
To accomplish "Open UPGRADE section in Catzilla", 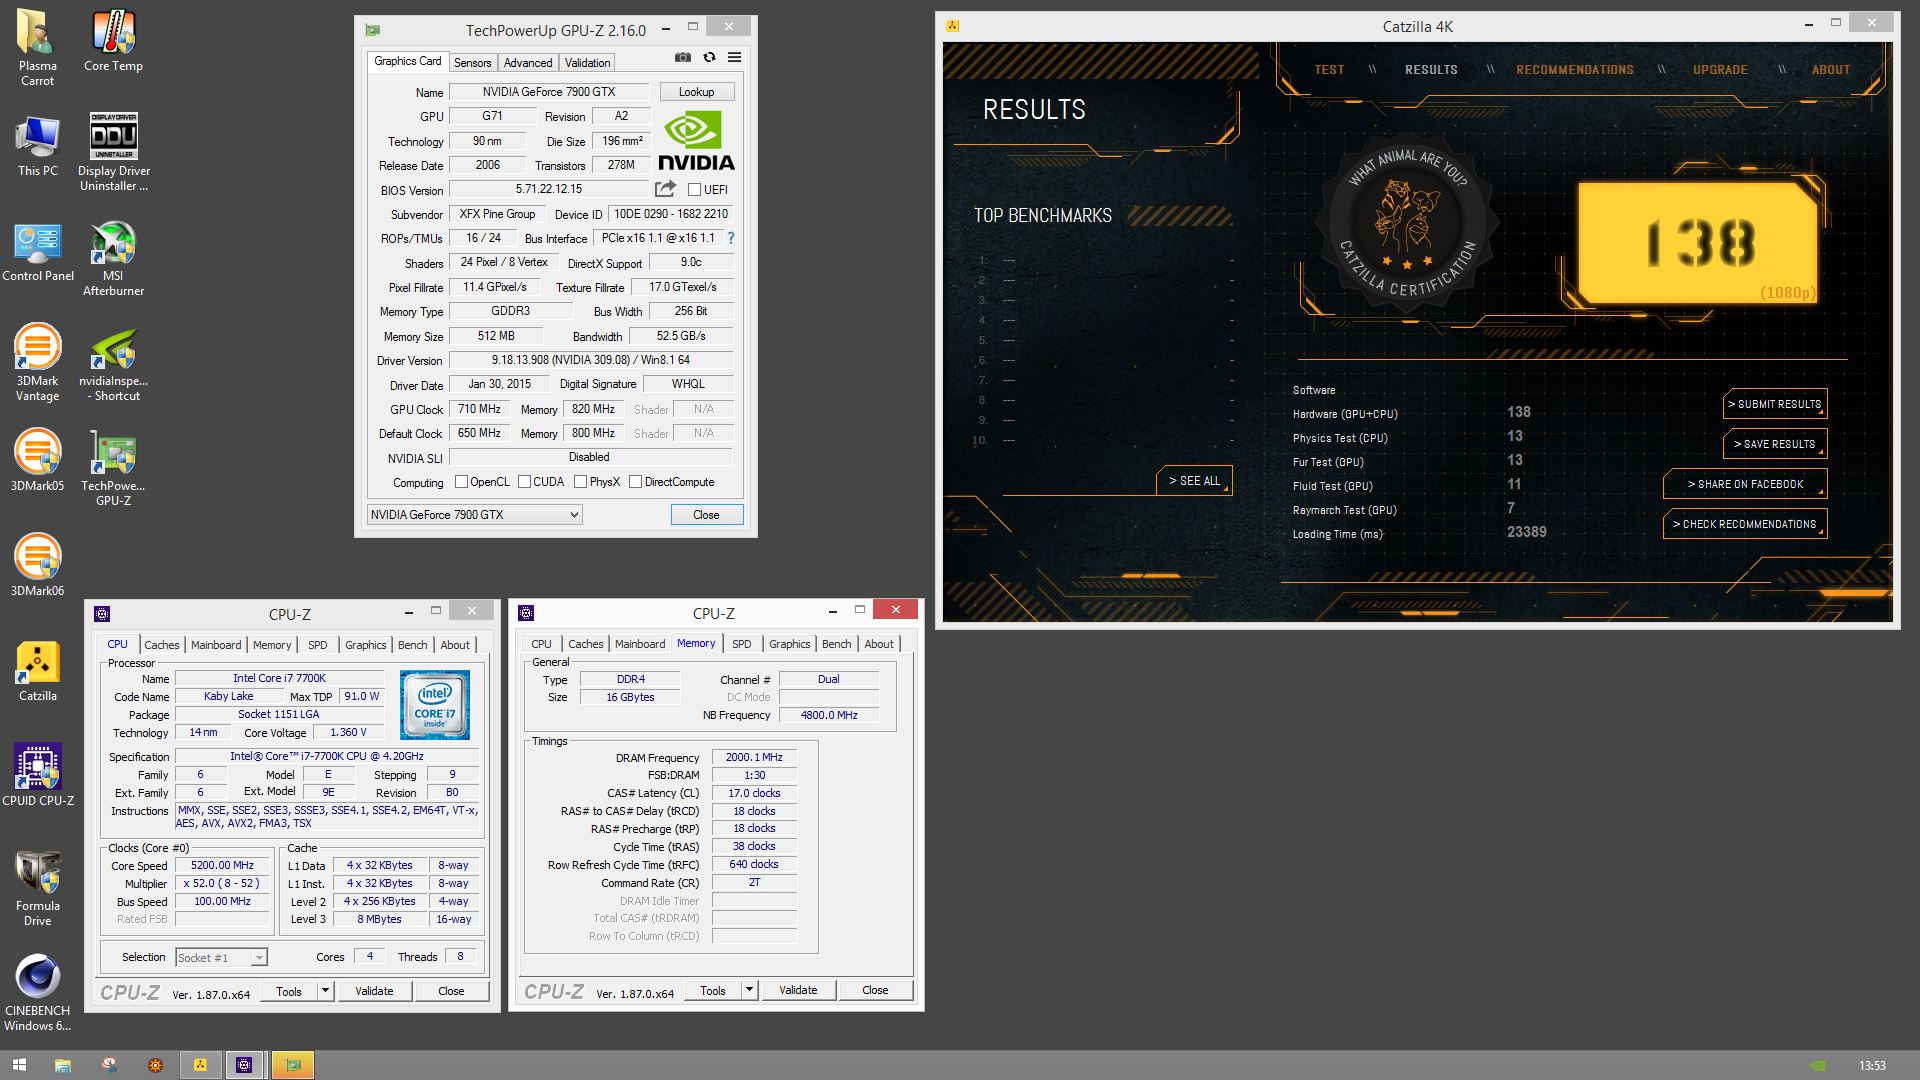I will (1720, 69).
